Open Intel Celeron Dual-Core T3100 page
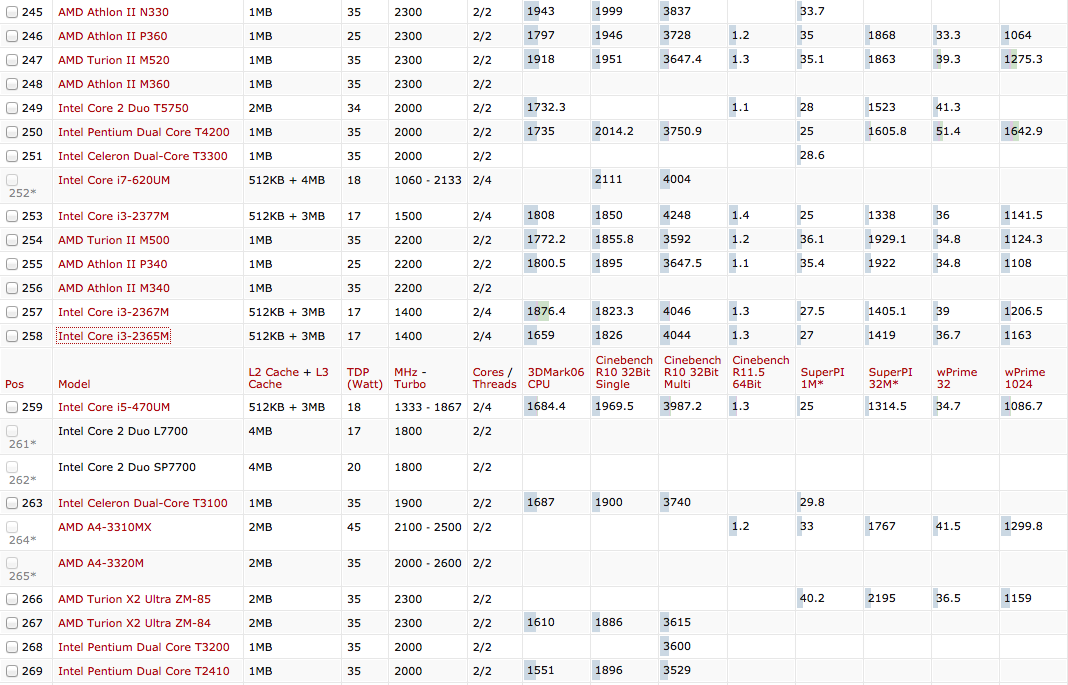 [142, 503]
